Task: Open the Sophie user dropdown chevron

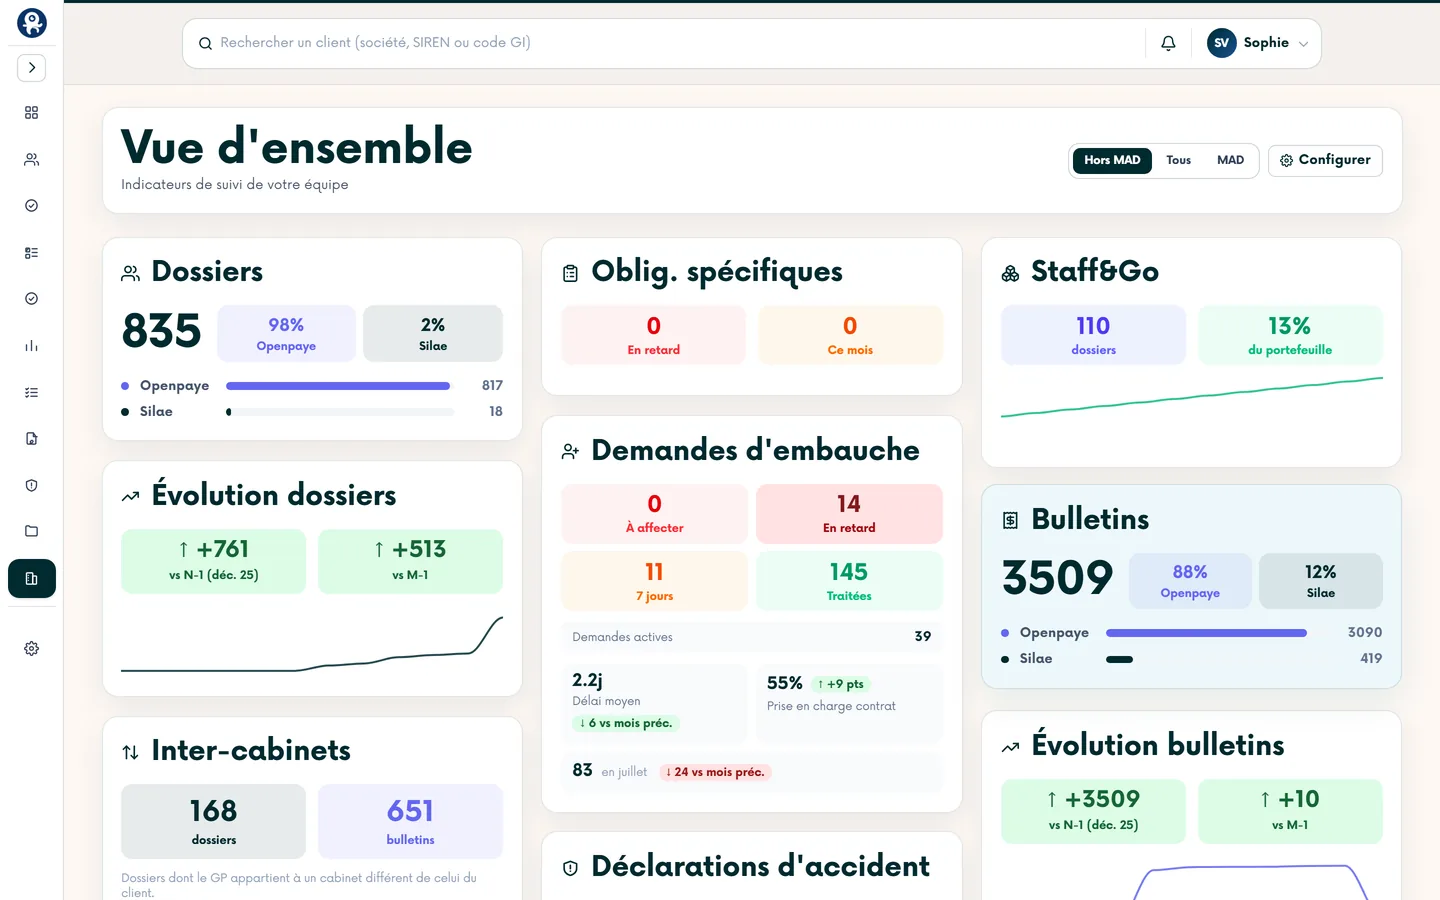Action: click(x=1303, y=44)
